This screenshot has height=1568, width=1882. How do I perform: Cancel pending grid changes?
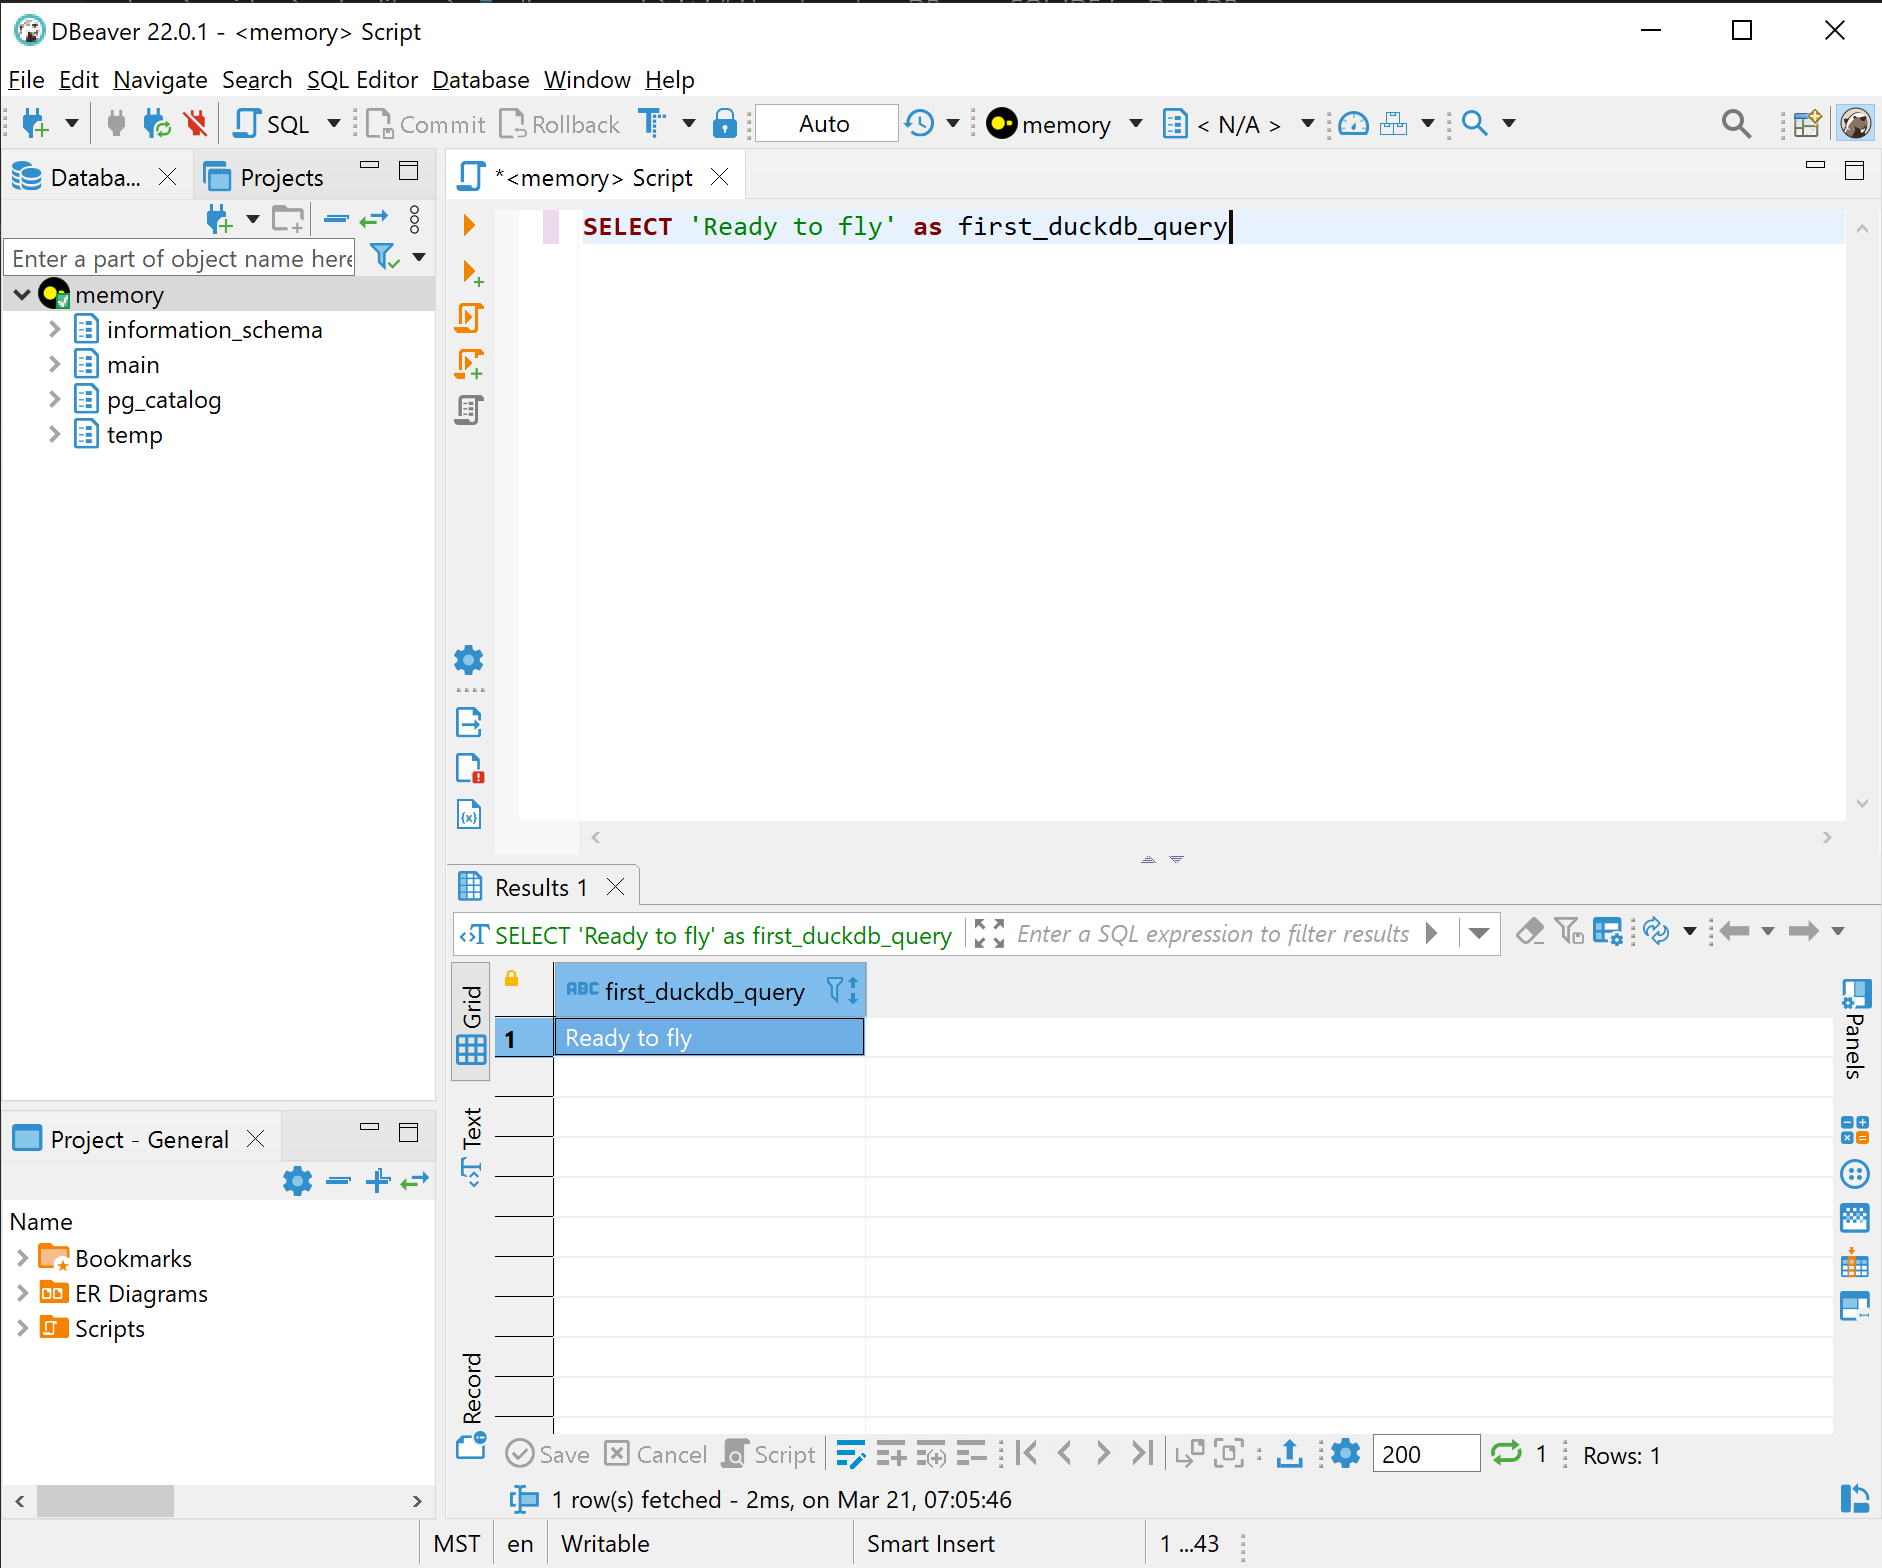tap(655, 1454)
